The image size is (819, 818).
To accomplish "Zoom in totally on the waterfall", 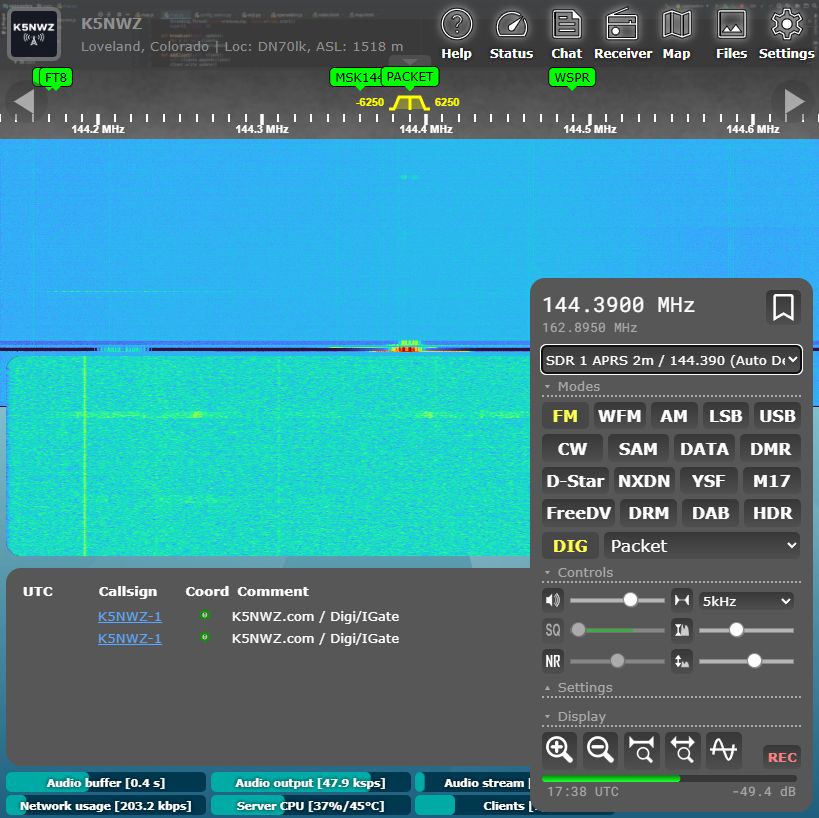I will 641,750.
